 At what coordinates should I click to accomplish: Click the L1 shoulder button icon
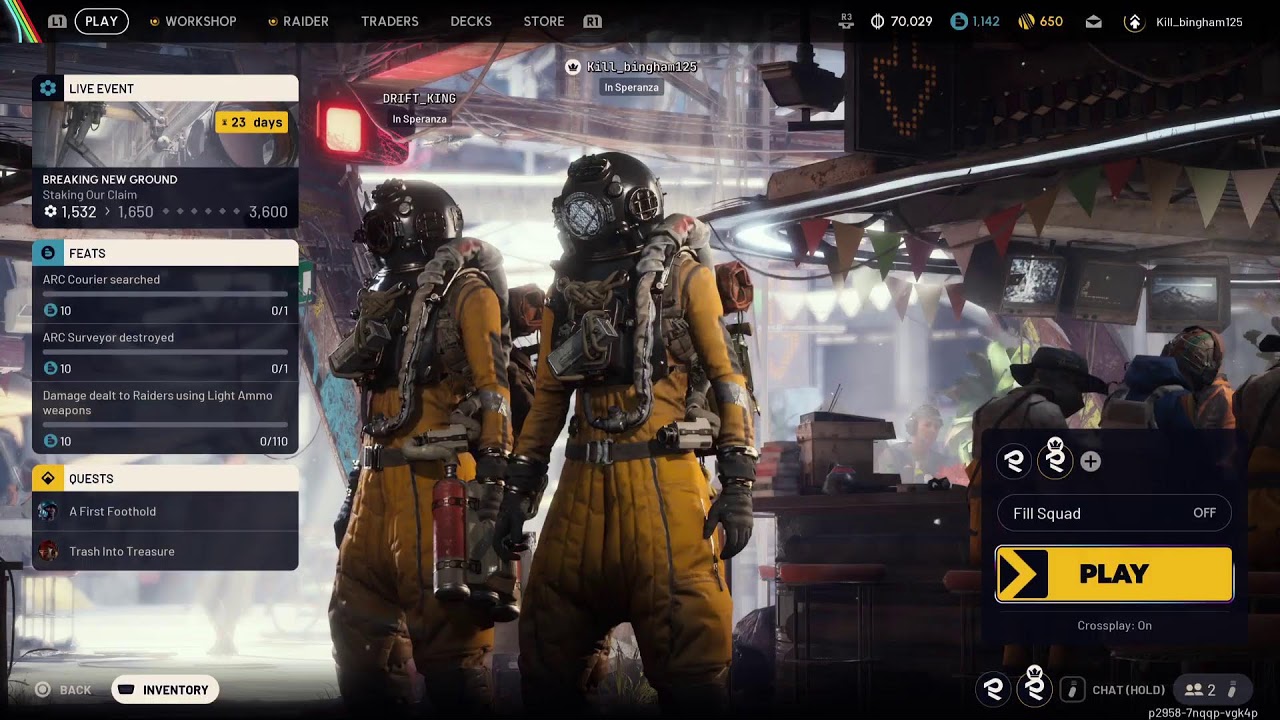[x=58, y=21]
